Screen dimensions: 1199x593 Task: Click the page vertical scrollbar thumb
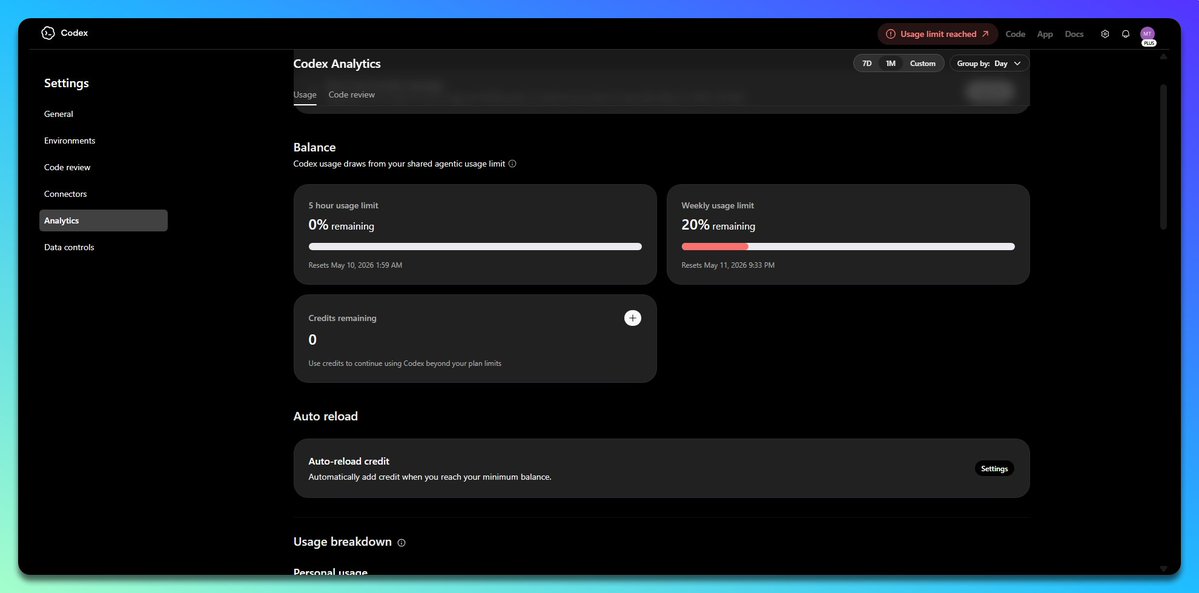click(x=1164, y=156)
